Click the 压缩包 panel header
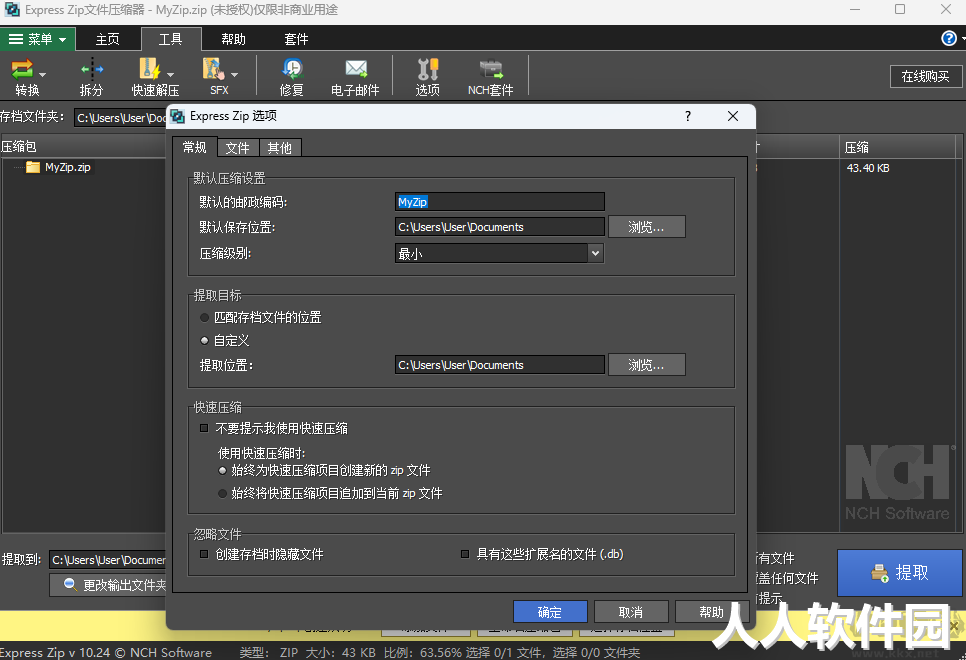Screen dimensions: 966x660 83,147
